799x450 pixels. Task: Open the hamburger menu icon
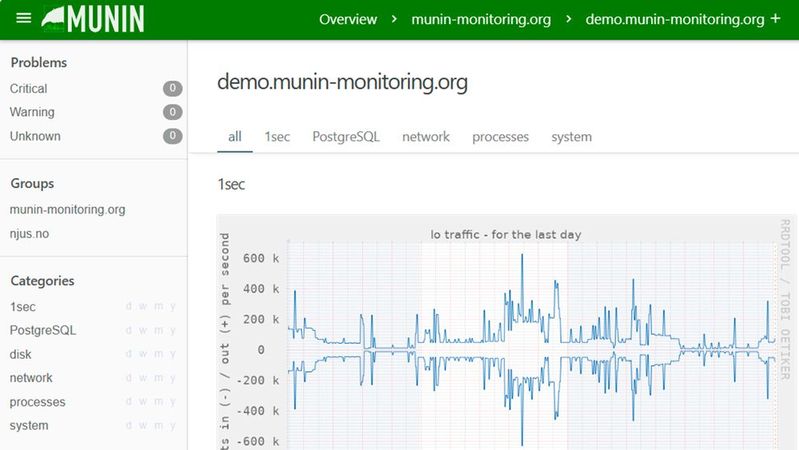click(24, 19)
